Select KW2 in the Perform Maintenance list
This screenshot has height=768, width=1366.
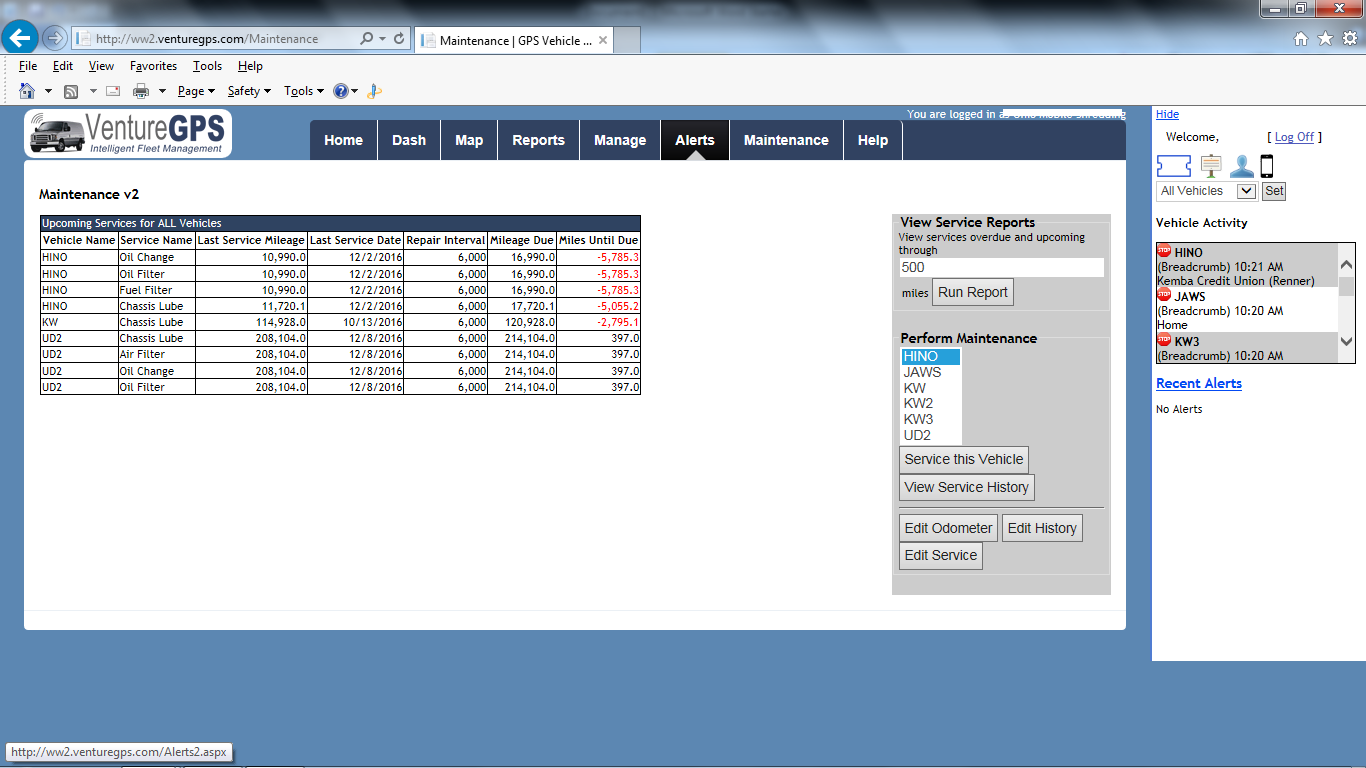point(918,404)
